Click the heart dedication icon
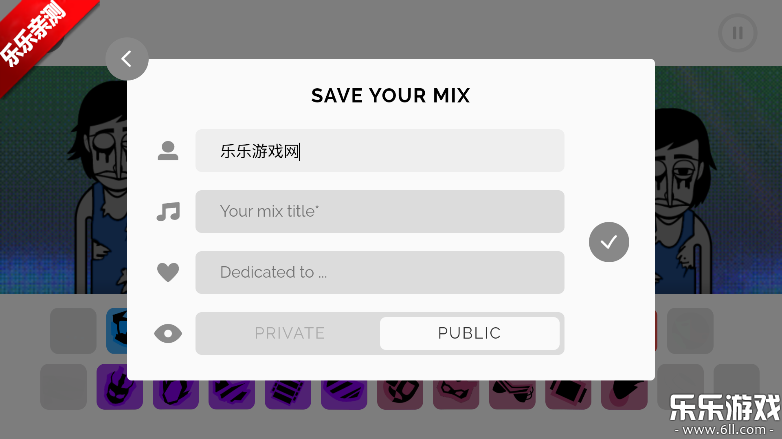 pos(168,272)
